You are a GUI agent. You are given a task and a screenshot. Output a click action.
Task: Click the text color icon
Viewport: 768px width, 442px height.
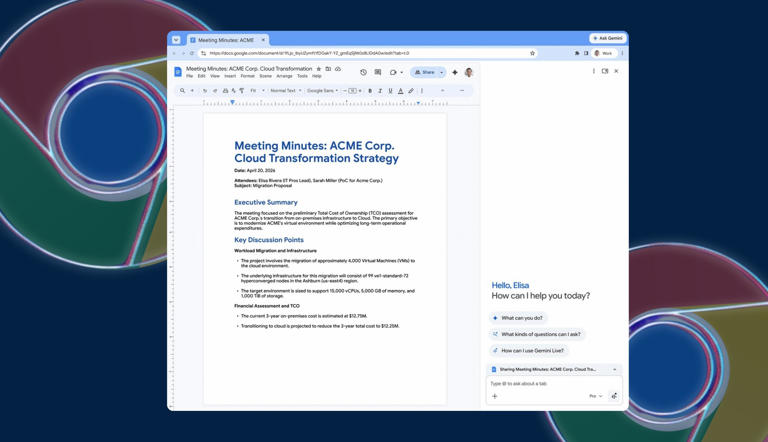click(x=400, y=91)
